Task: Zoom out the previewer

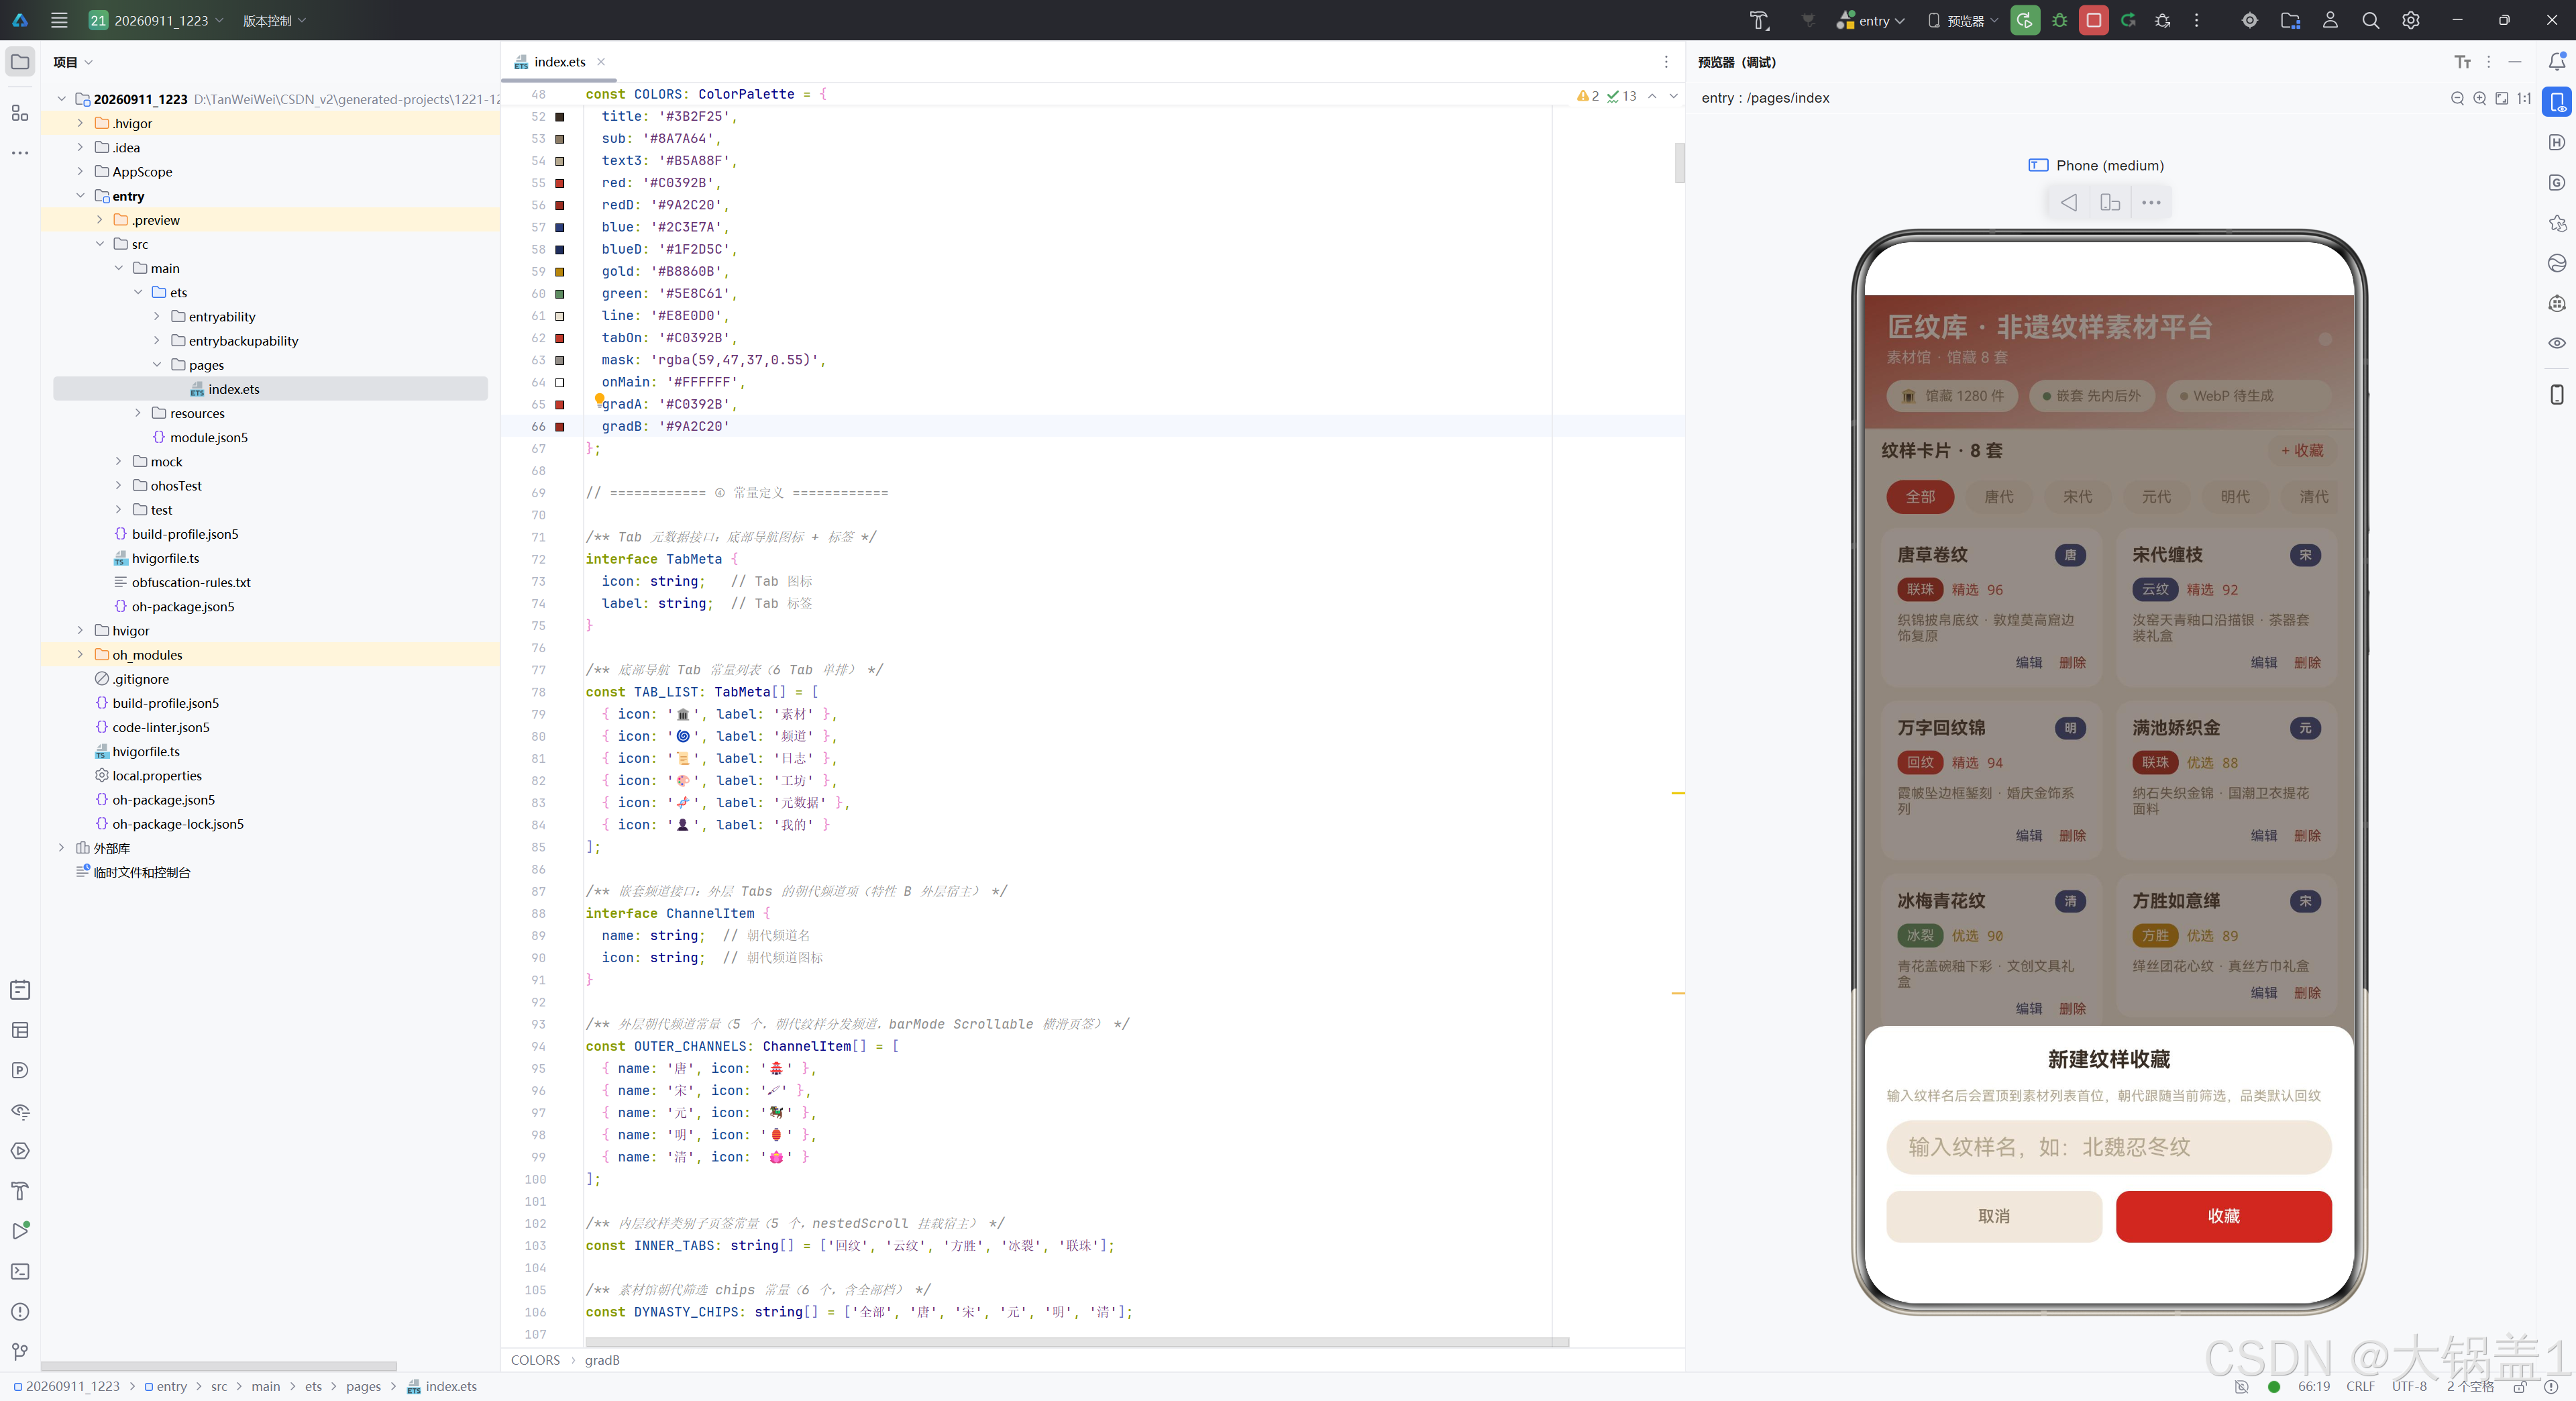Action: (x=2457, y=98)
